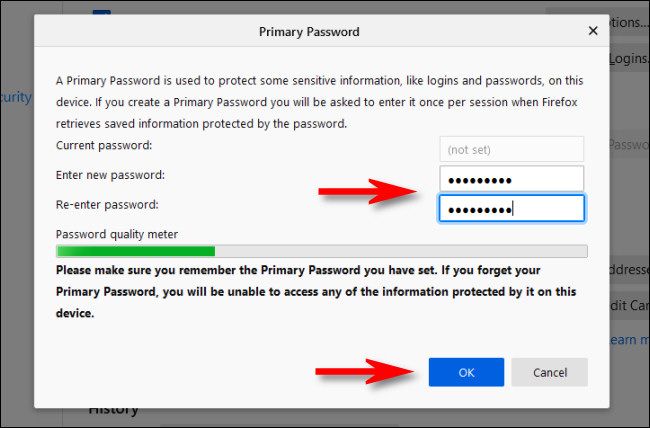Click the disabled Current password field
This screenshot has height=428, width=650.
(x=511, y=149)
